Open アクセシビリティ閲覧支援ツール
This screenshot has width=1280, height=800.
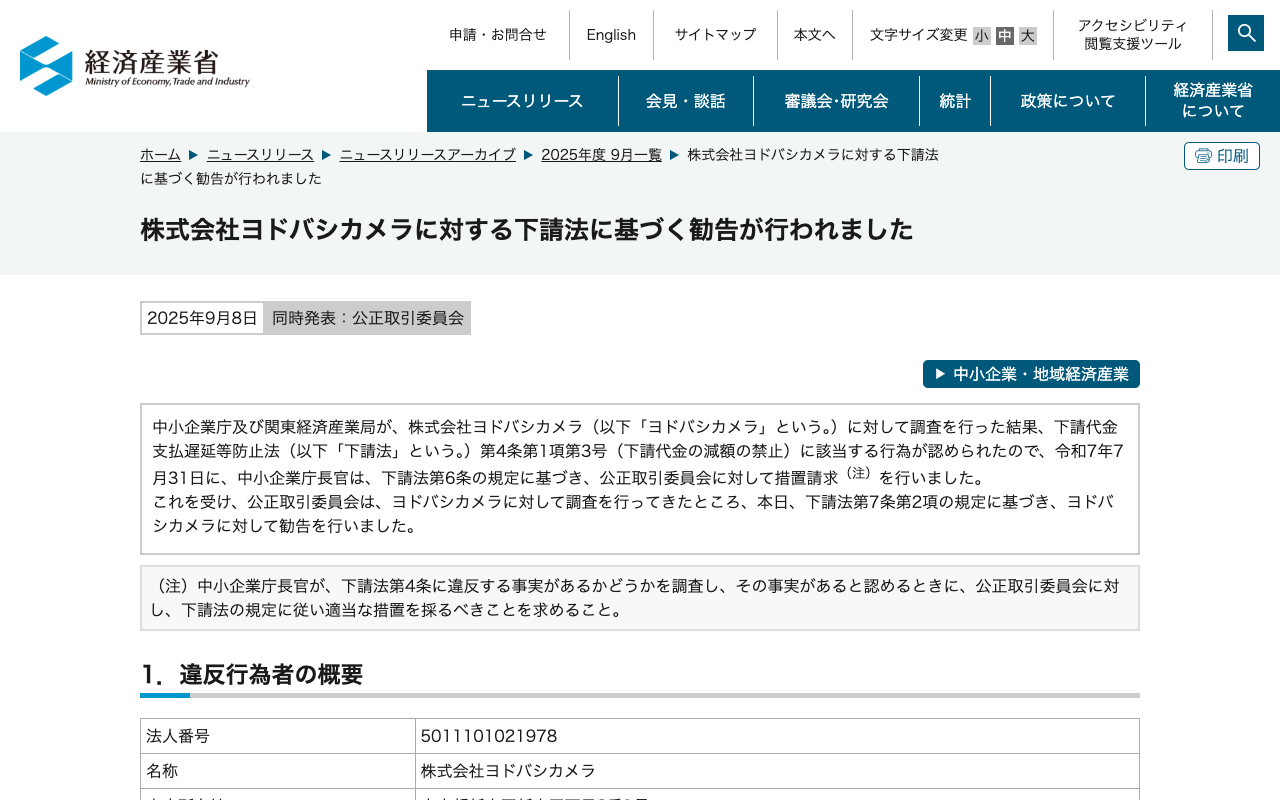tap(1133, 35)
